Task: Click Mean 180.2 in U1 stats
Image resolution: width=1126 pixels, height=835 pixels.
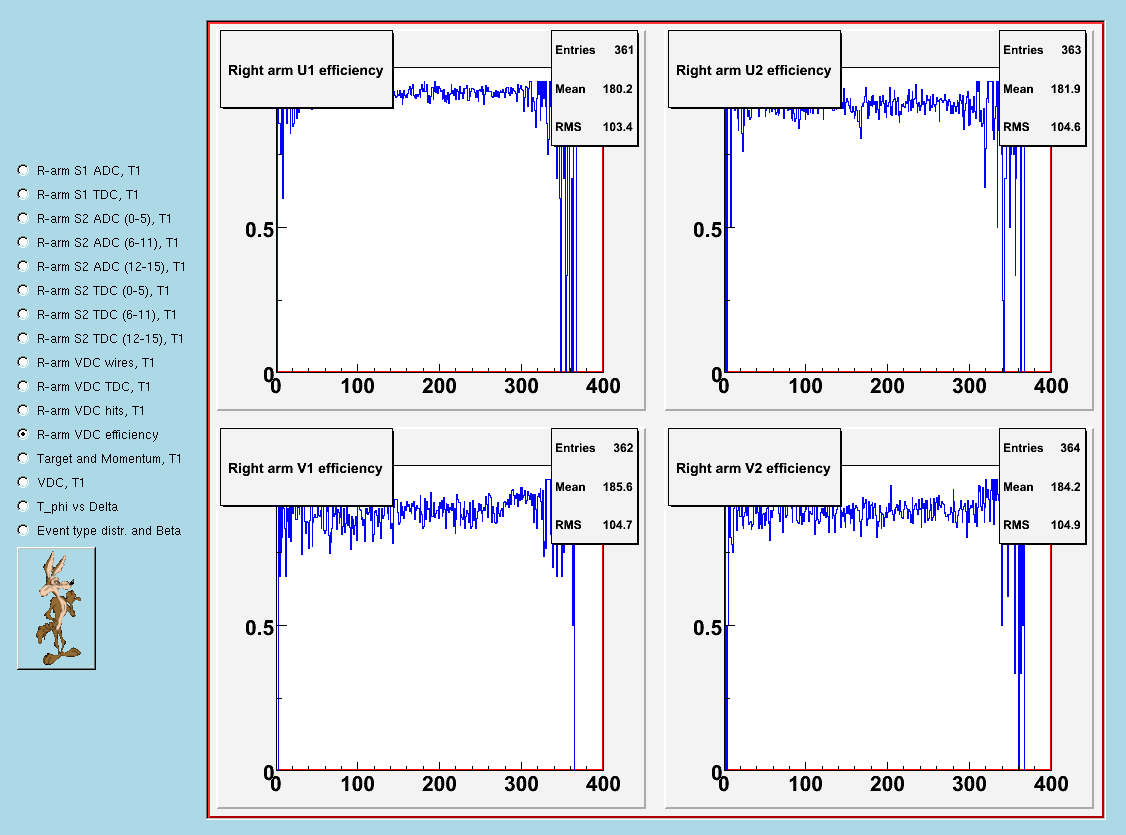Action: point(594,89)
